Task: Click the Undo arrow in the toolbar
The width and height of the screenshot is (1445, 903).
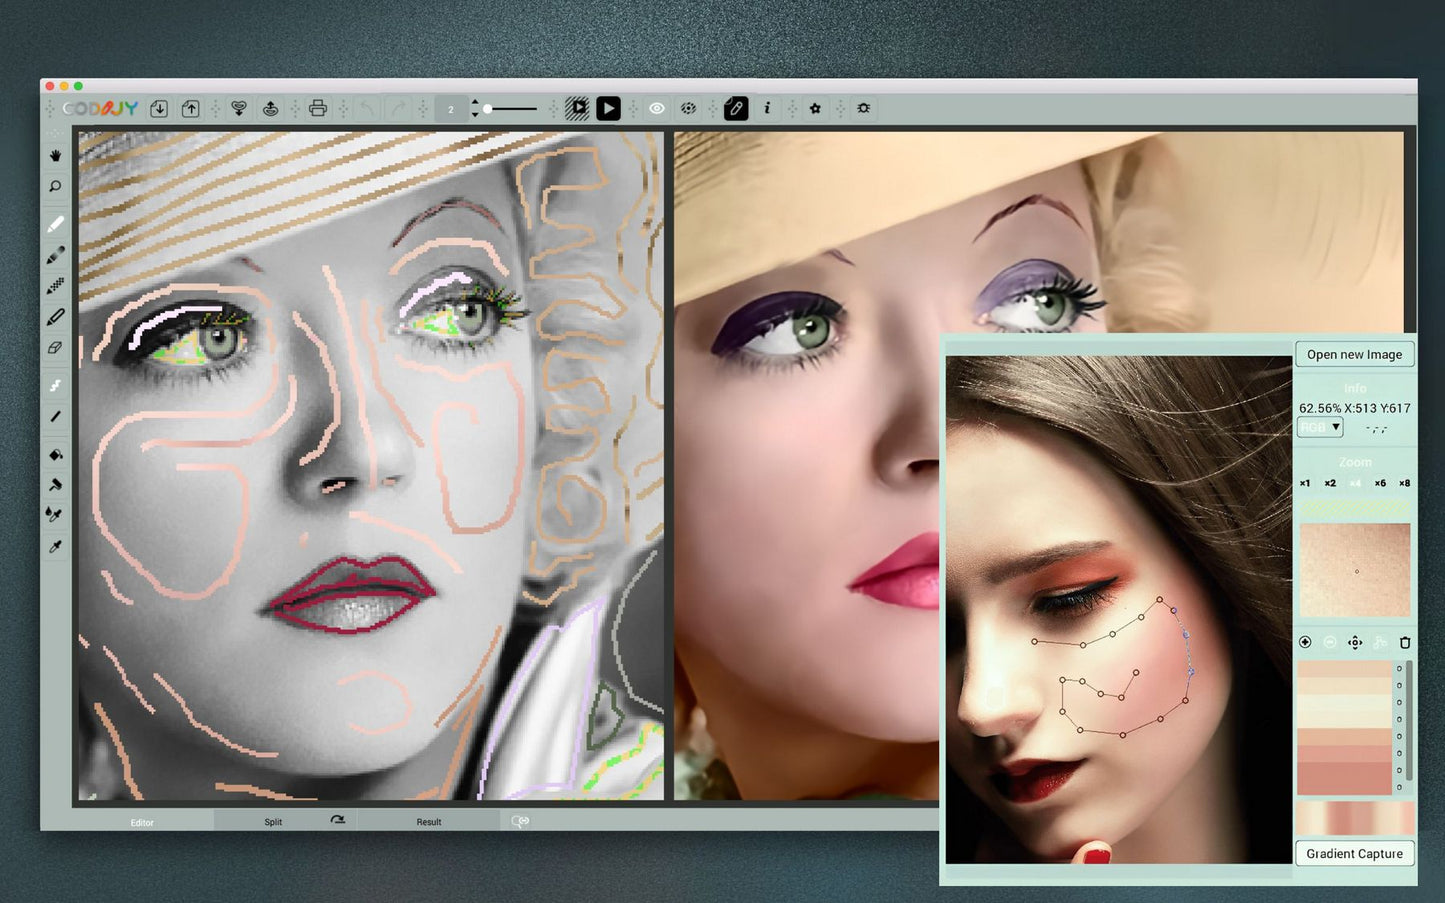Action: tap(367, 108)
